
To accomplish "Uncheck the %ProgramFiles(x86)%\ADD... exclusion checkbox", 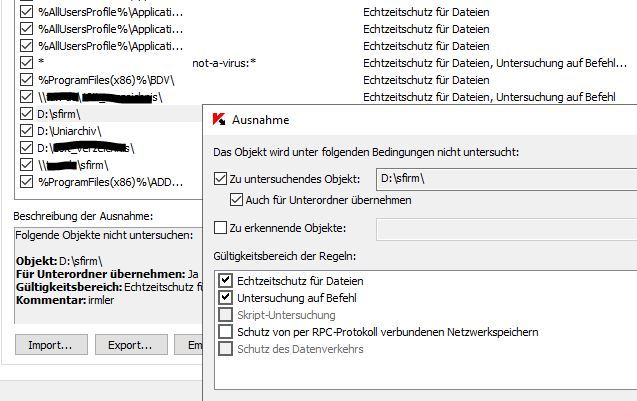I will pyautogui.click(x=26, y=182).
